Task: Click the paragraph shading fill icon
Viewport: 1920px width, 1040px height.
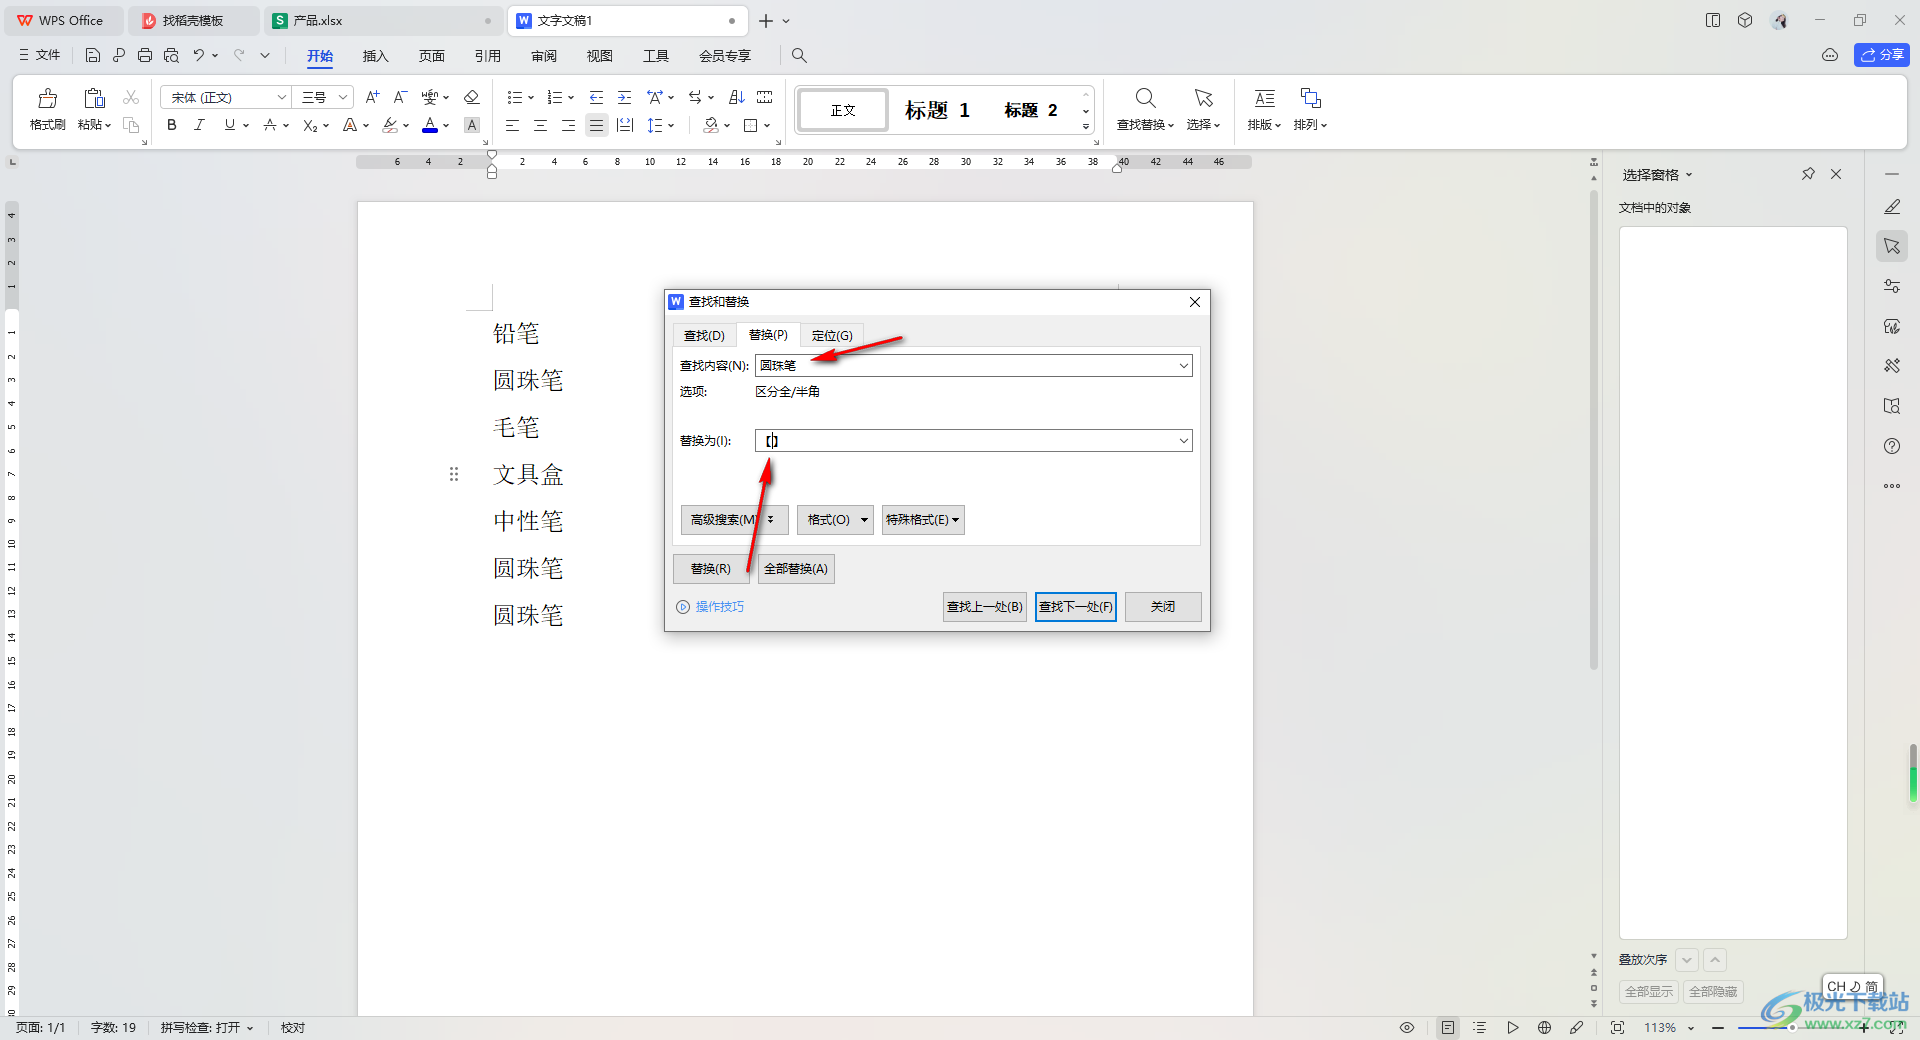Action: (x=711, y=125)
